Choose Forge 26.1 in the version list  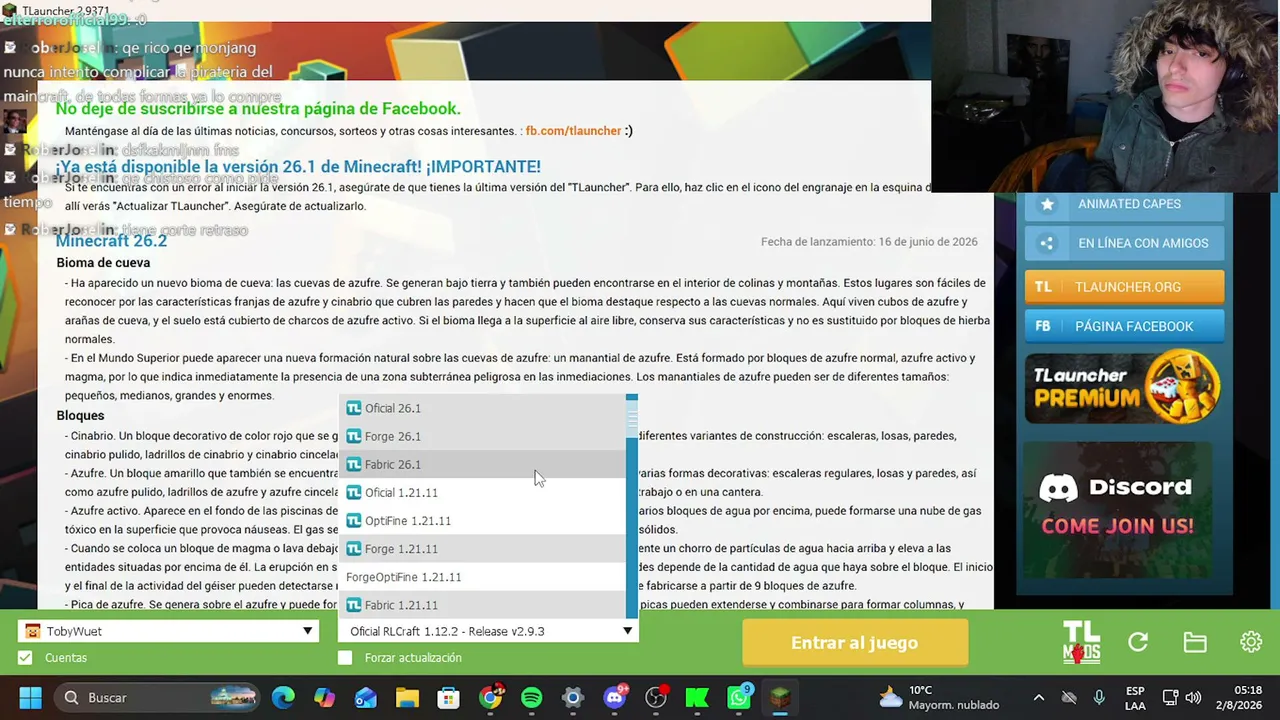tap(482, 436)
